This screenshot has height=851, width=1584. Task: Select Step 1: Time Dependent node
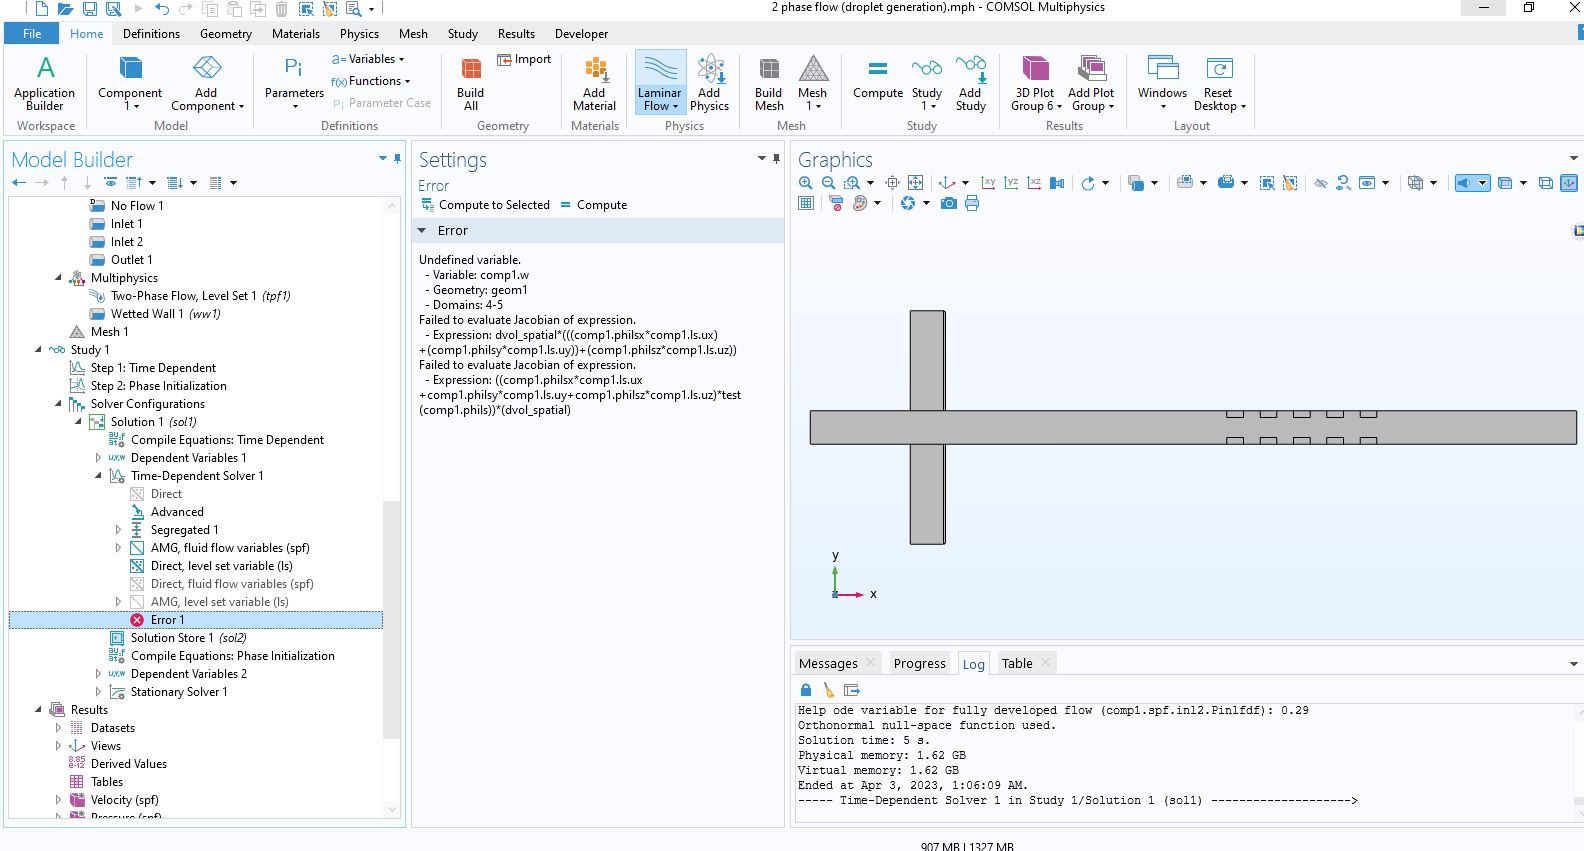pos(153,368)
